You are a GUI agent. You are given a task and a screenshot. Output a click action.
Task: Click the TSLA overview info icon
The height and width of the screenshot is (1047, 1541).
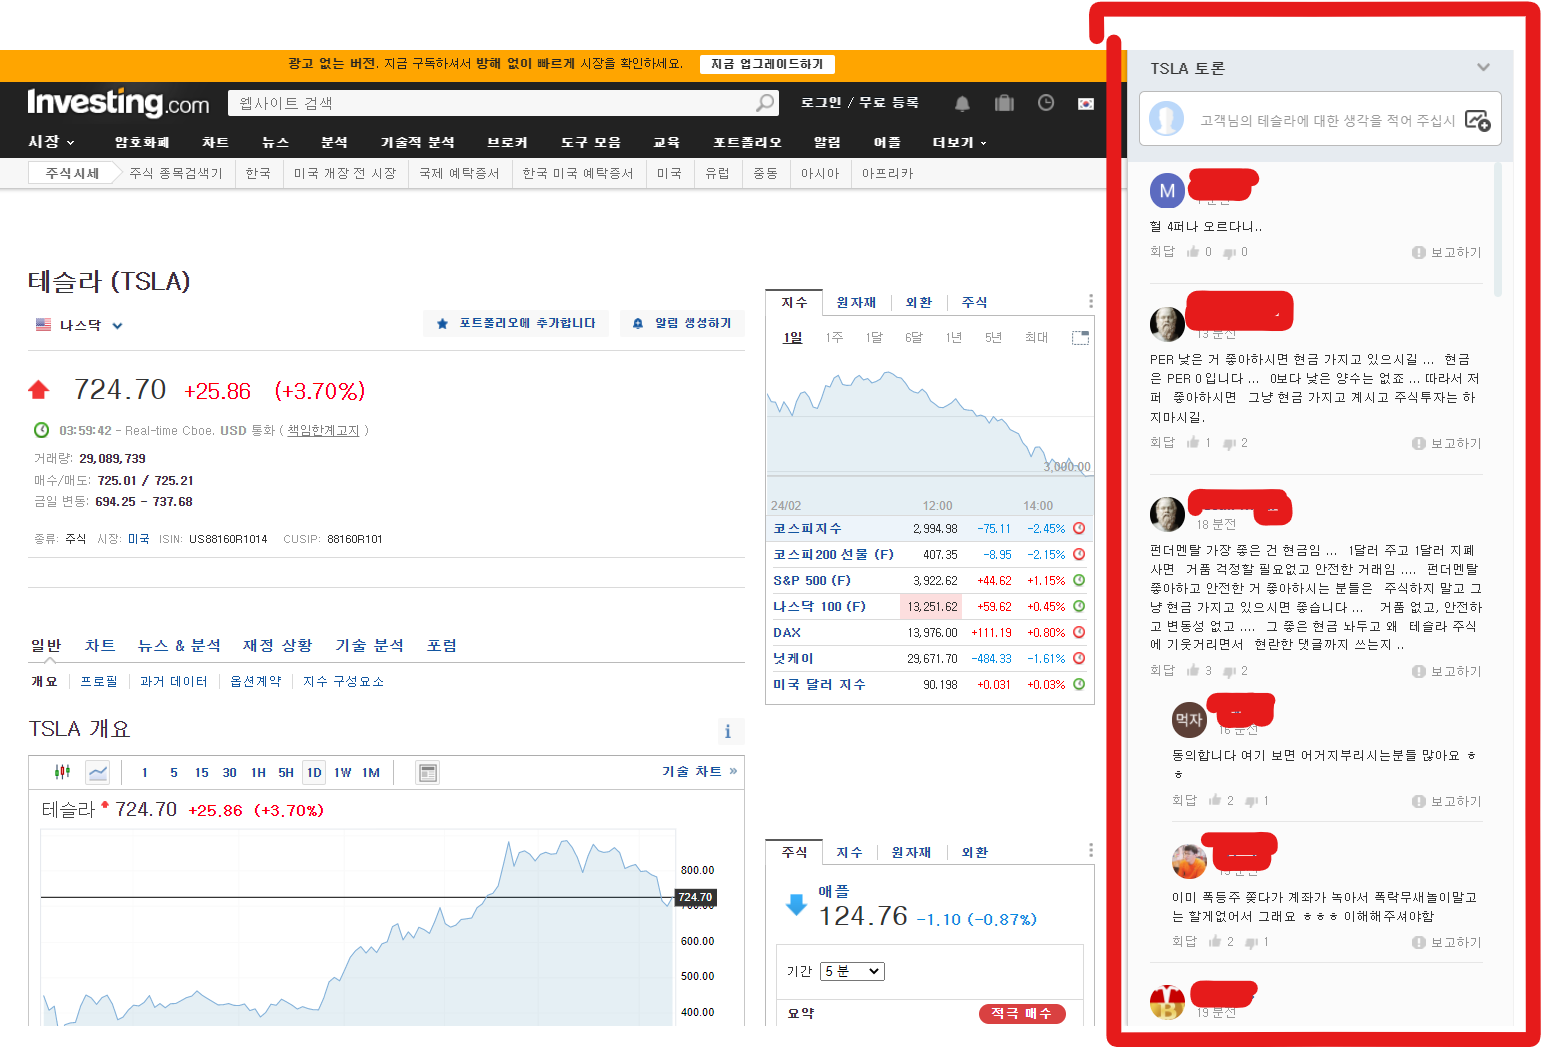coord(728,731)
